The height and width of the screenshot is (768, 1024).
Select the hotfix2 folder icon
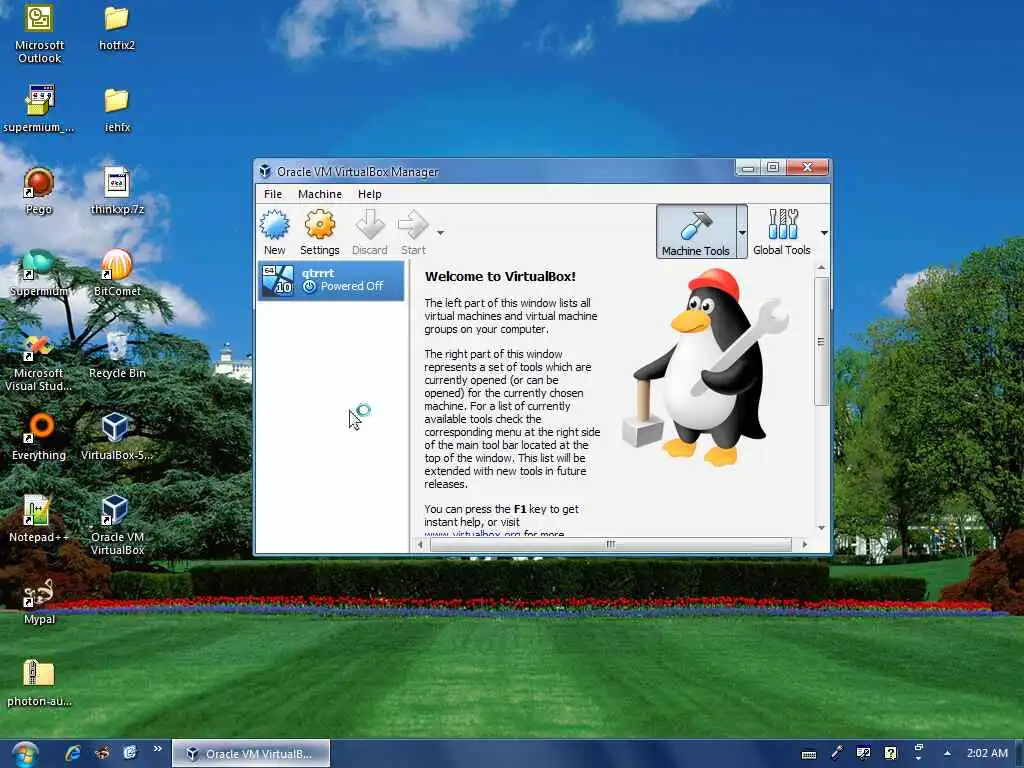(x=117, y=29)
